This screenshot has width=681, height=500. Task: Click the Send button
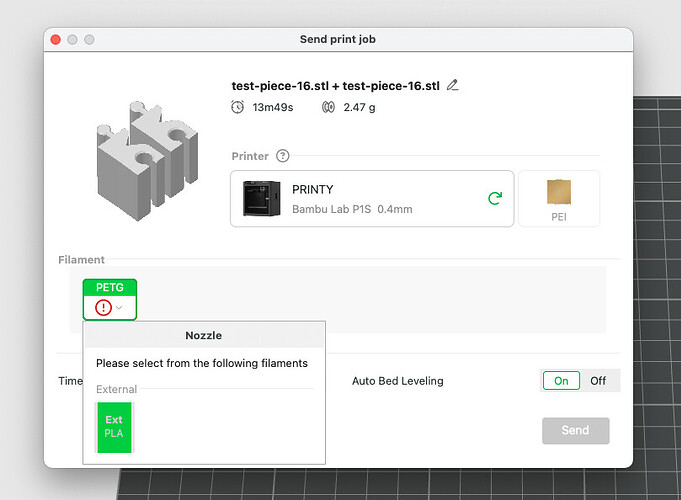click(x=575, y=430)
